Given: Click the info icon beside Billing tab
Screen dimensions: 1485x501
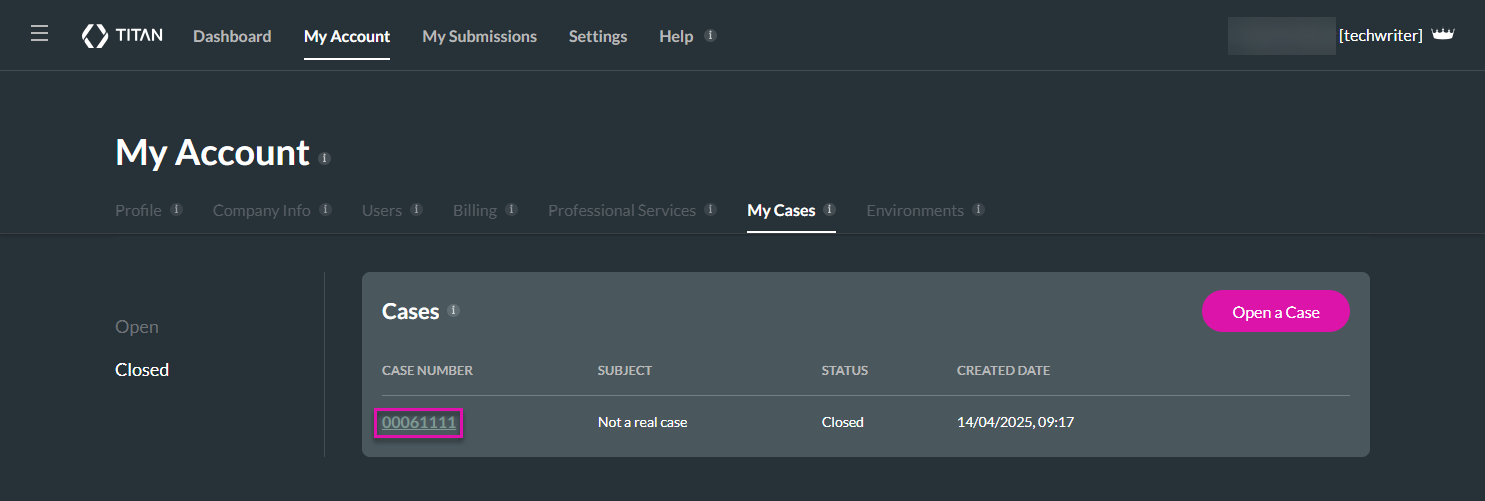Looking at the screenshot, I should tap(511, 210).
